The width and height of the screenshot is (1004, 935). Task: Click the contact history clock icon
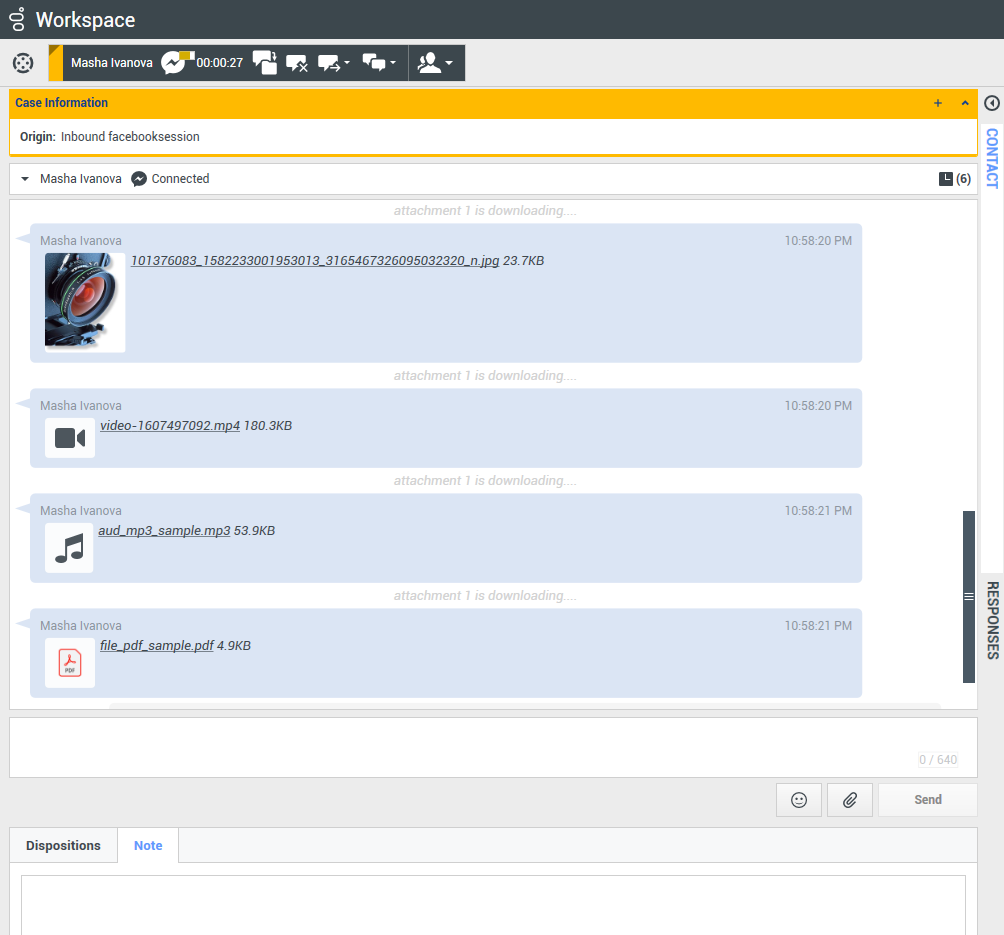(946, 179)
